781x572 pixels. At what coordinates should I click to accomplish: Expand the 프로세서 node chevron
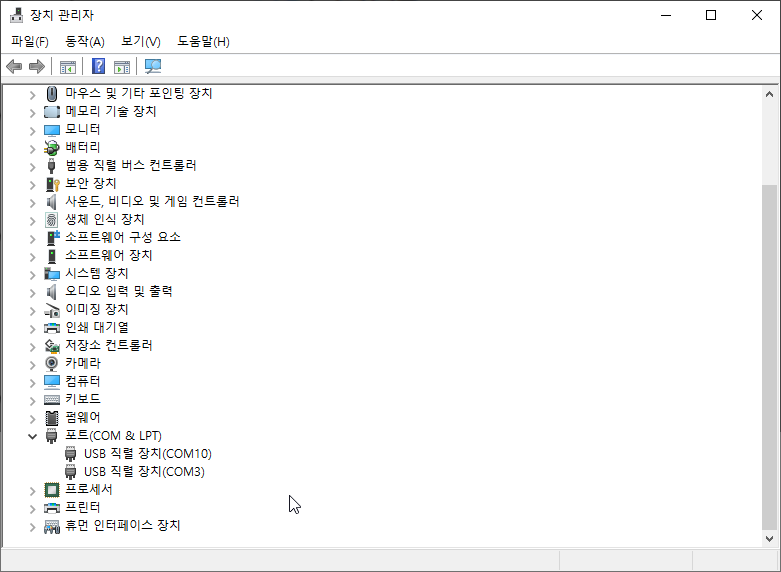click(32, 491)
